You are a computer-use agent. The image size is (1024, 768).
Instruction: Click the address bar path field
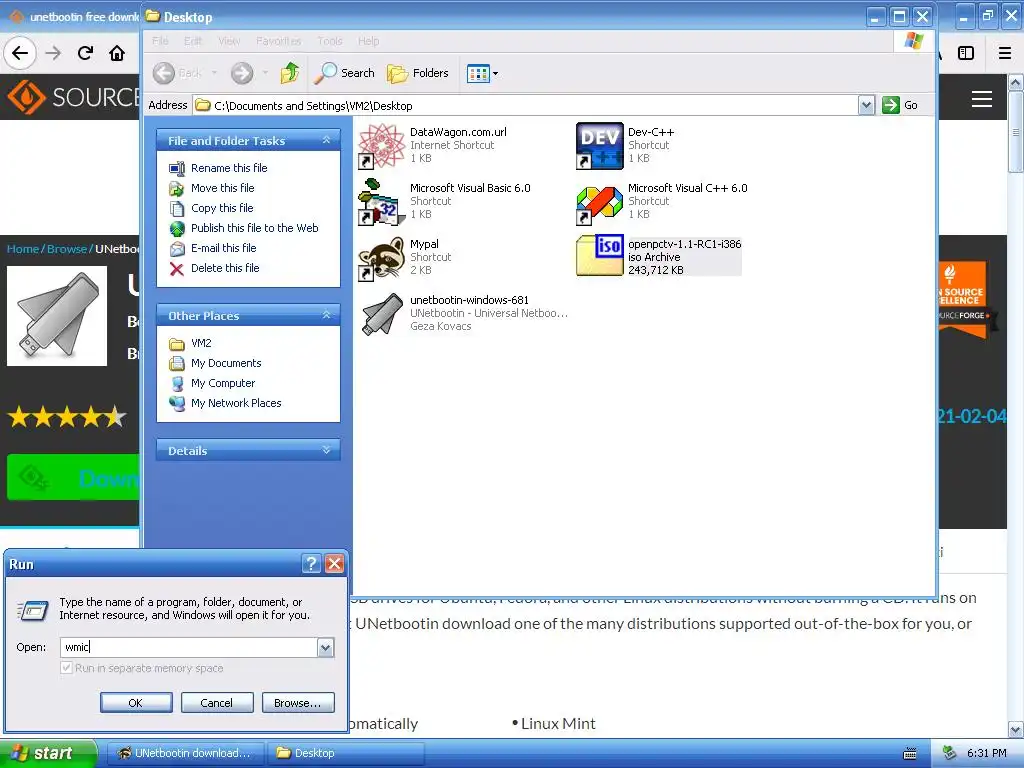click(526, 105)
